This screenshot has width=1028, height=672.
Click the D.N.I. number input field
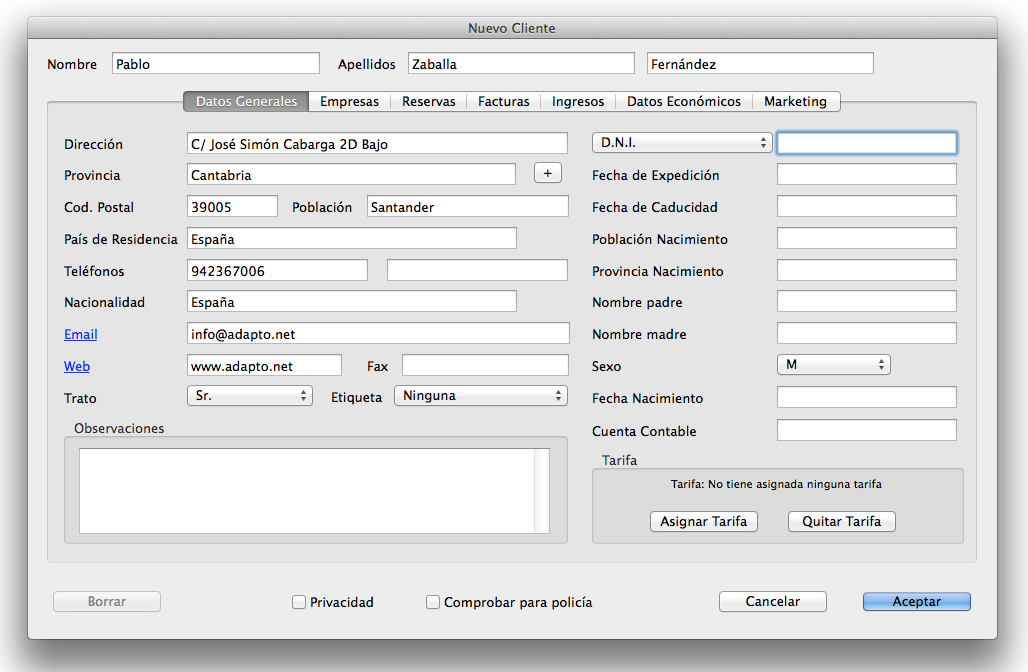[x=867, y=143]
